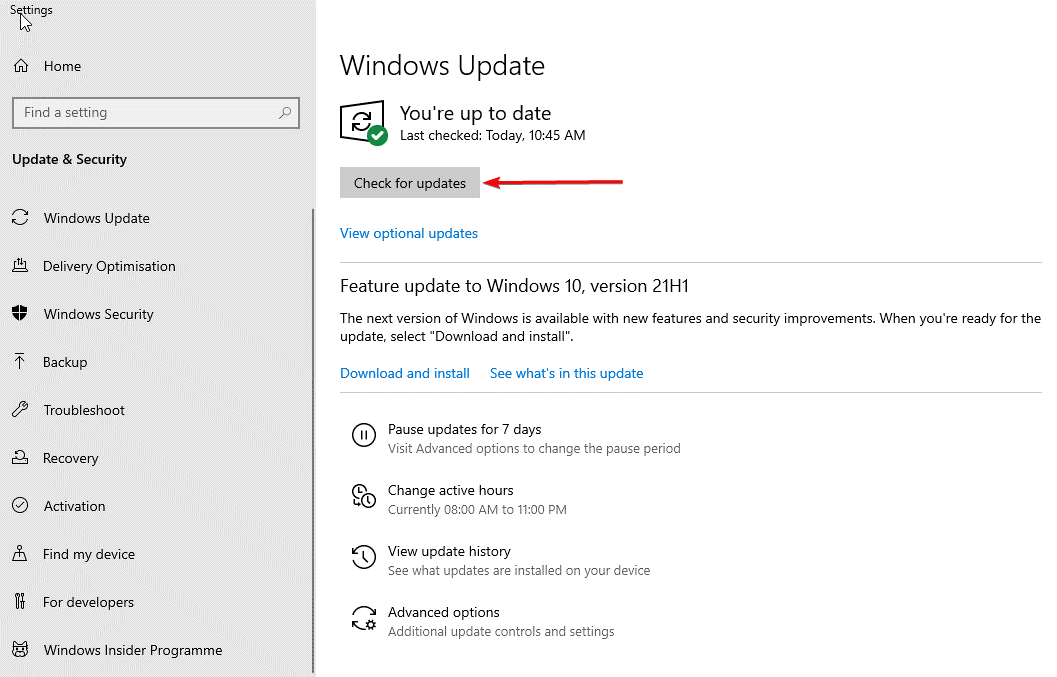Image resolution: width=1057 pixels, height=677 pixels.
Task: Open the View optional updates link
Action: tap(408, 233)
